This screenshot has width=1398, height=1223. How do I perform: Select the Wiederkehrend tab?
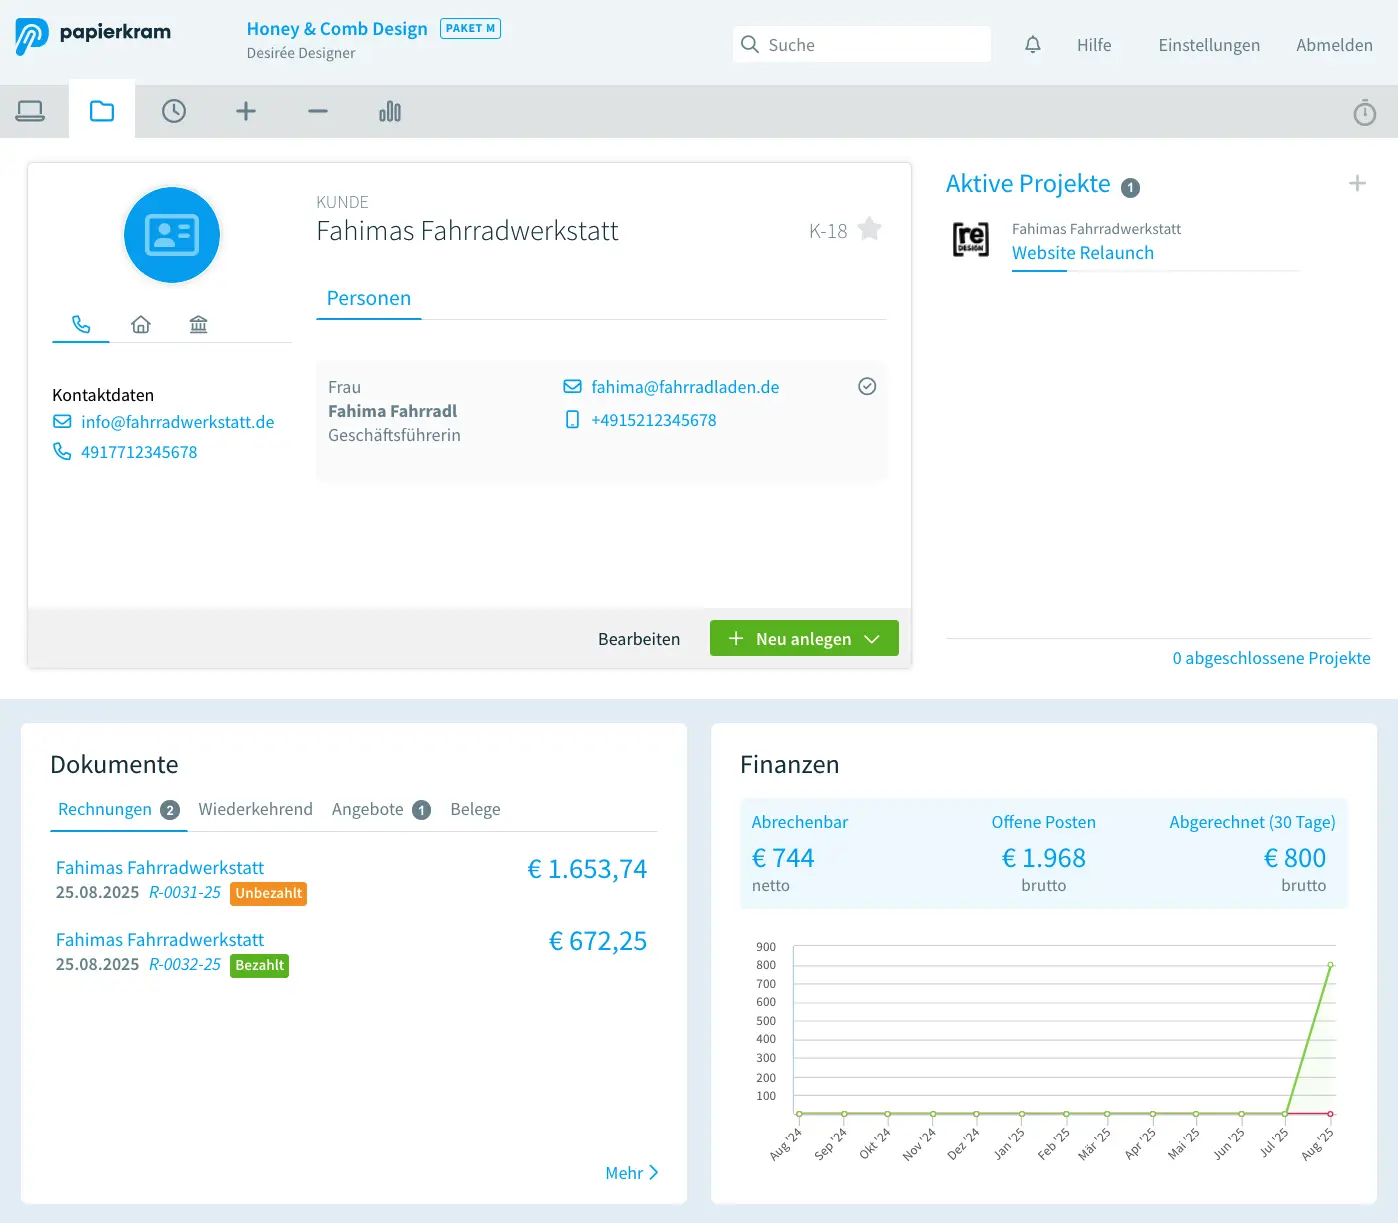tap(255, 809)
